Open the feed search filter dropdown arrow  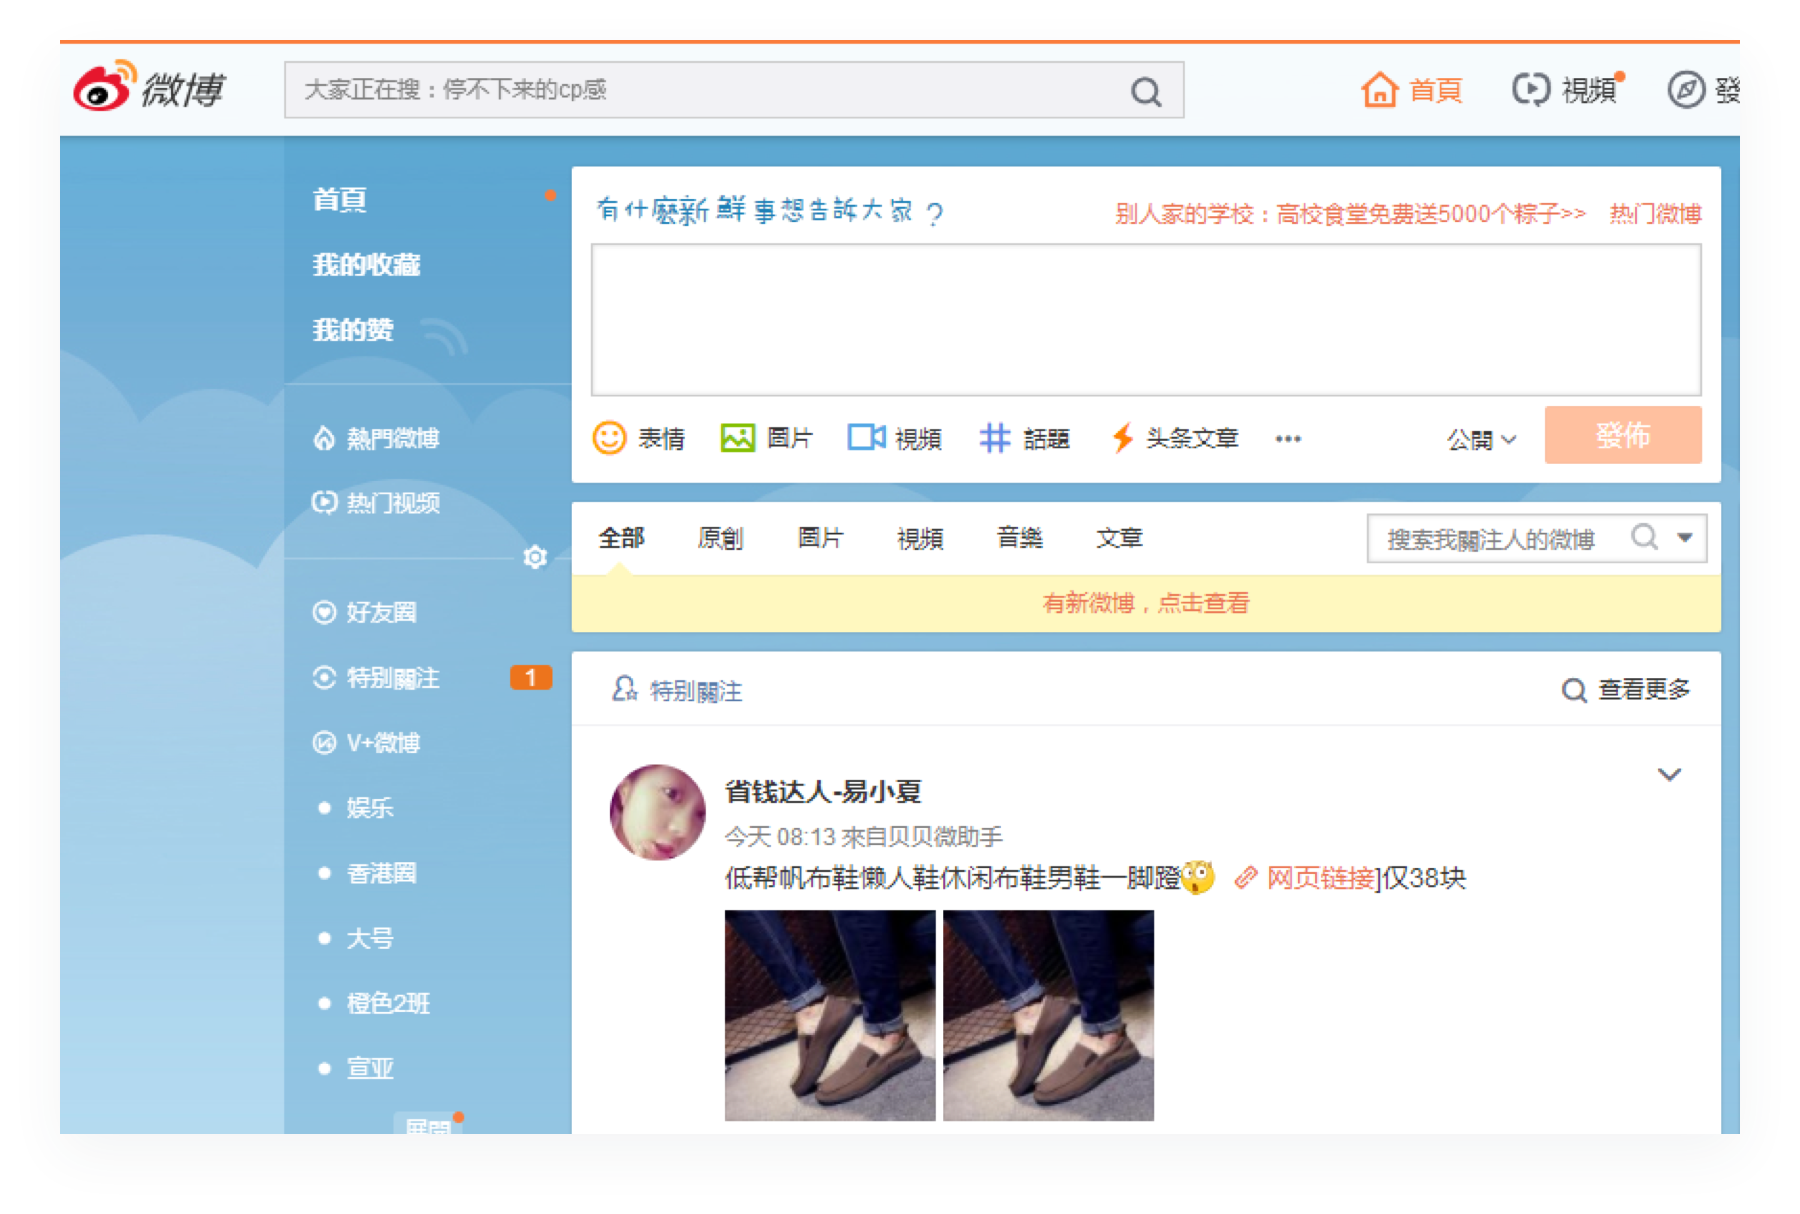click(x=1685, y=538)
